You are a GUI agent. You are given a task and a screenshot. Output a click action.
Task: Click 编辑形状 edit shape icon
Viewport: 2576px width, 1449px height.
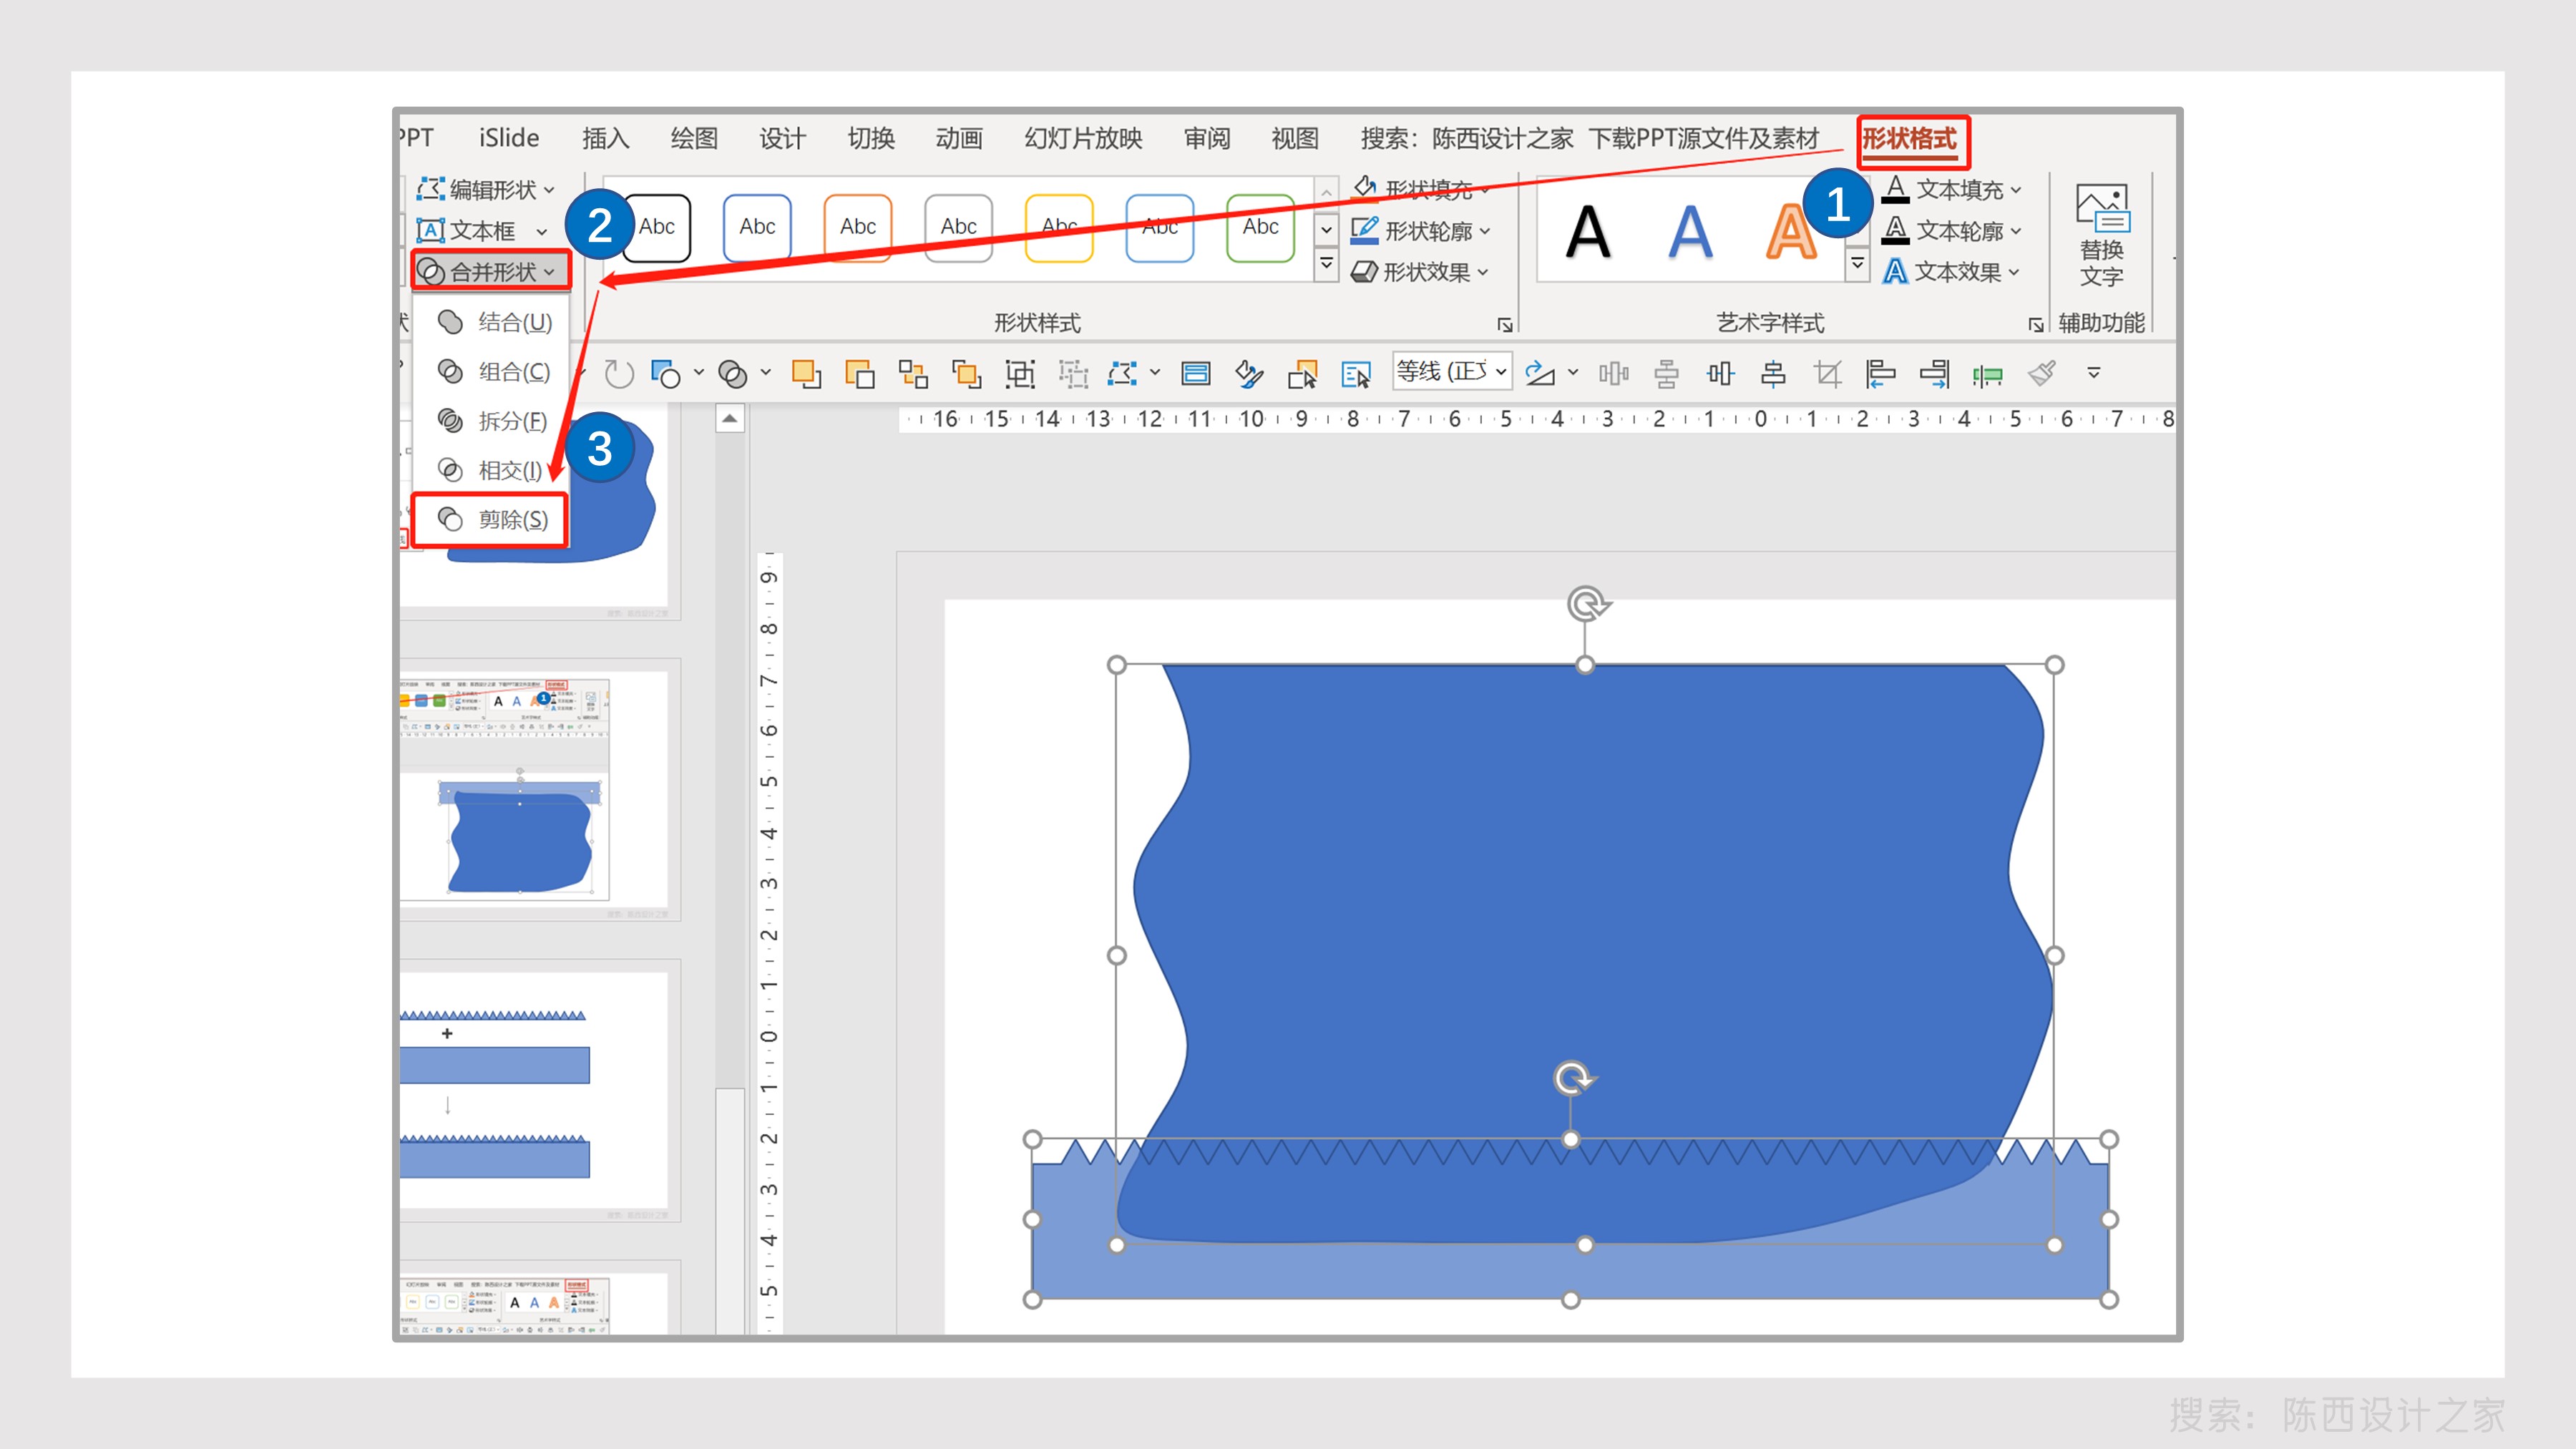coord(431,189)
